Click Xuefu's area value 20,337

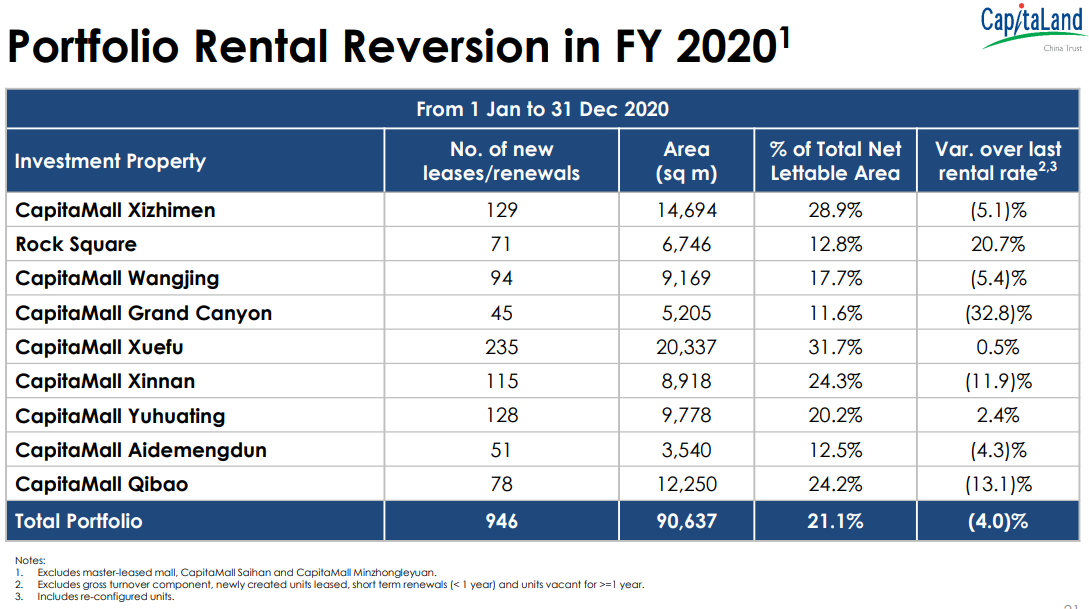686,347
